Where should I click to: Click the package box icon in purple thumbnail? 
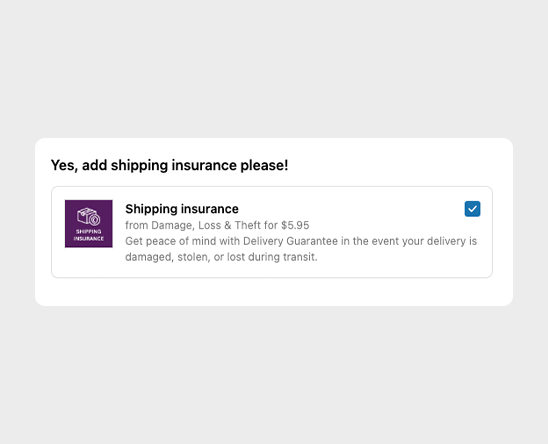[x=88, y=217]
